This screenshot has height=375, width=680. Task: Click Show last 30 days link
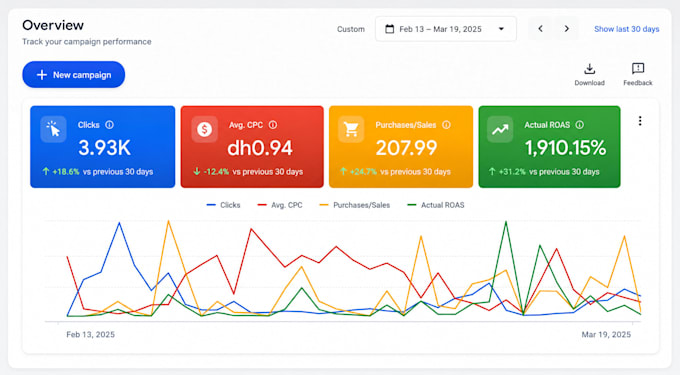click(627, 29)
